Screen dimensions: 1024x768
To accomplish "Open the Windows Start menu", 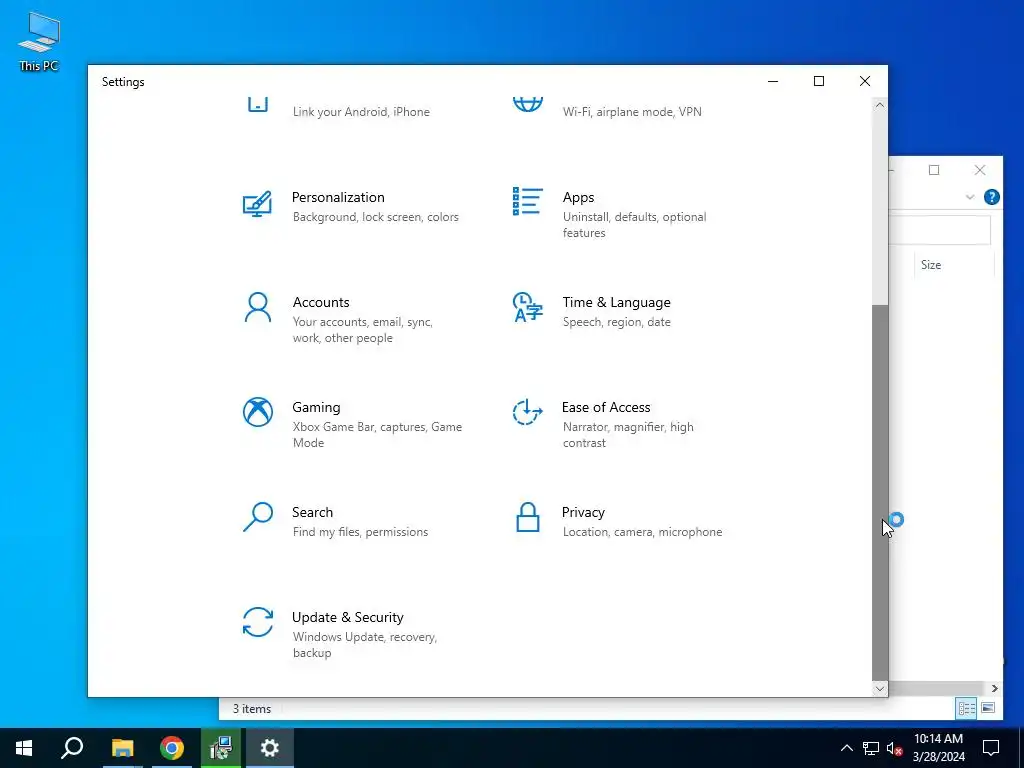I will click(24, 748).
